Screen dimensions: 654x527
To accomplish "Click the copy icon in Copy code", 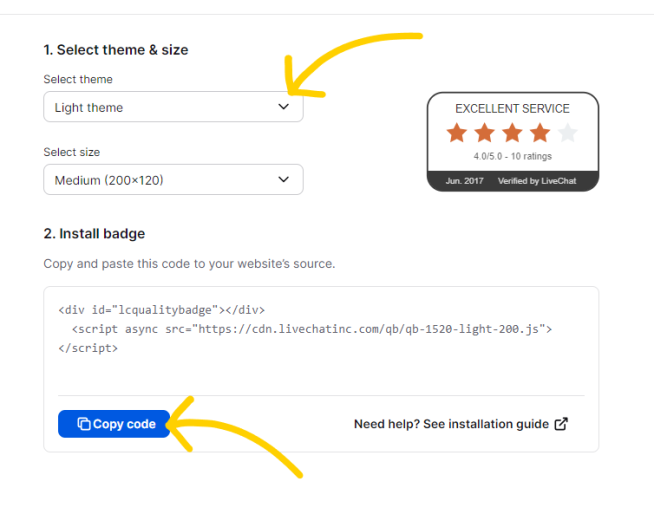I will coord(84,424).
